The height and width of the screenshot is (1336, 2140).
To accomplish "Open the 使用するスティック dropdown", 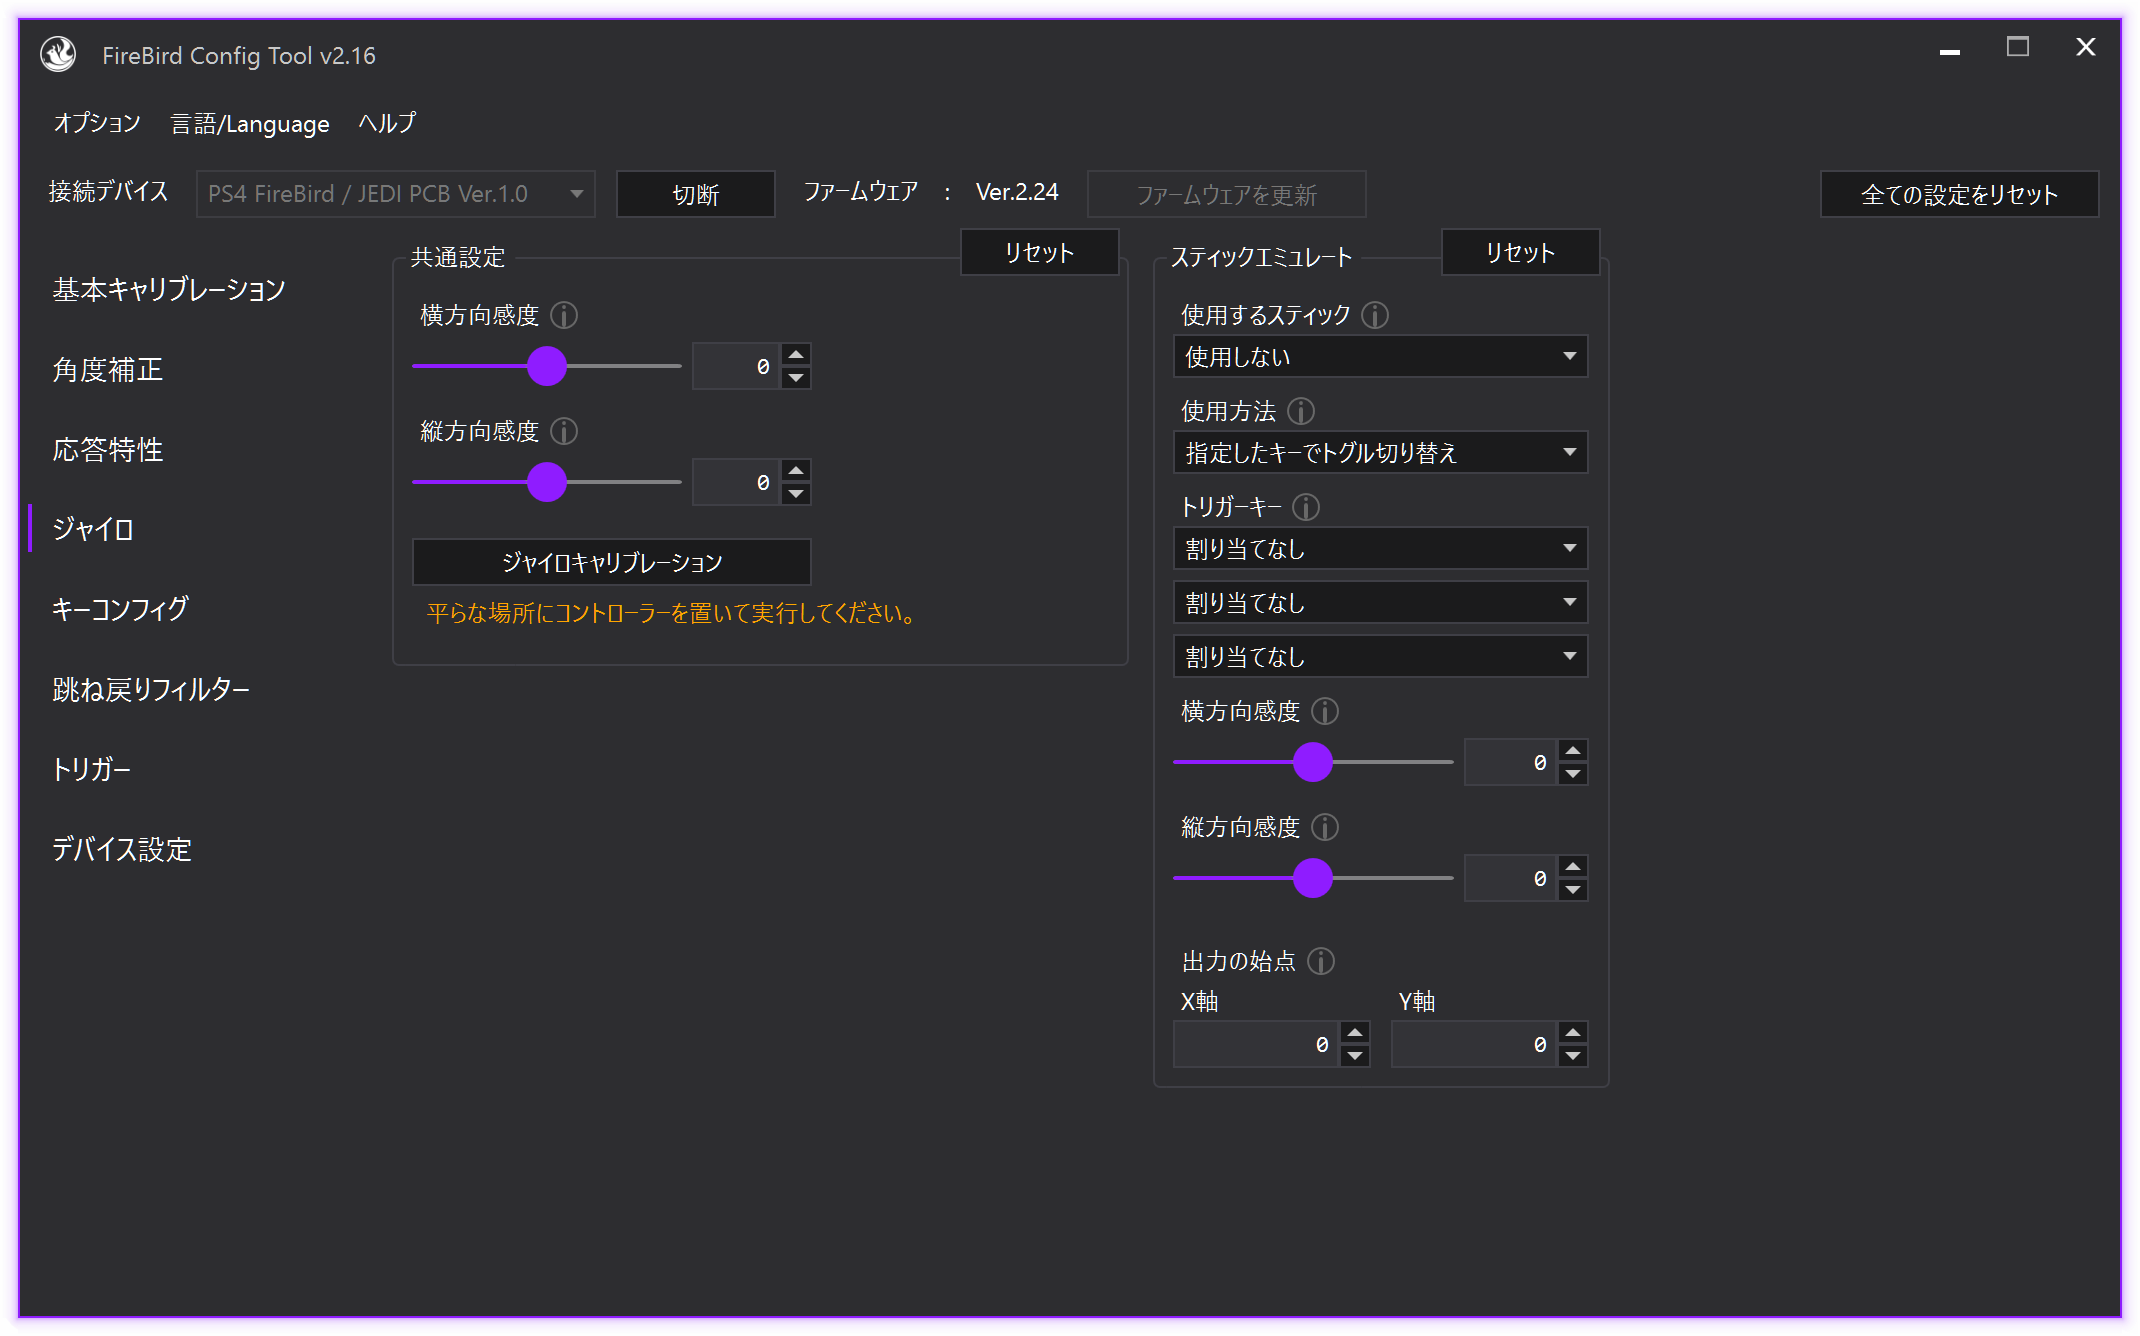I will tap(1380, 357).
